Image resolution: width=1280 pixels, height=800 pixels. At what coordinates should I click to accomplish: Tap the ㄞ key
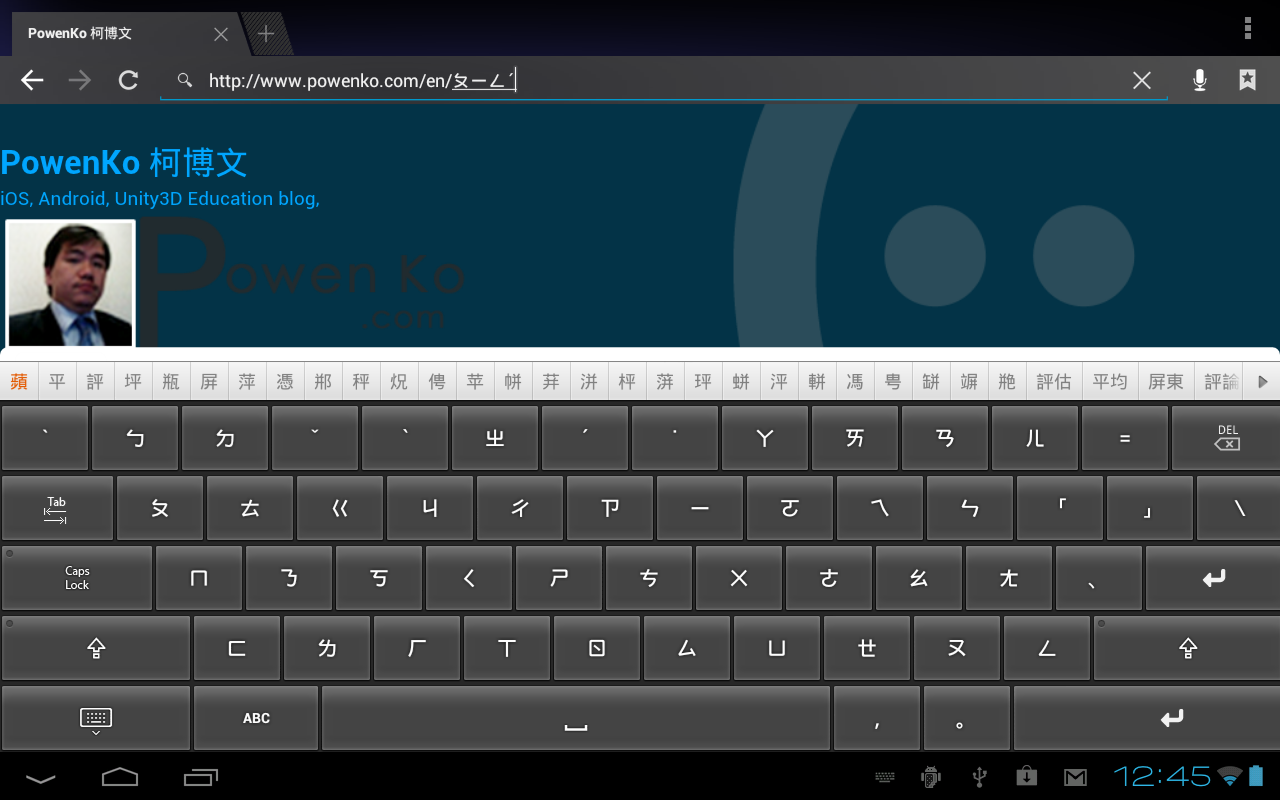pos(855,438)
